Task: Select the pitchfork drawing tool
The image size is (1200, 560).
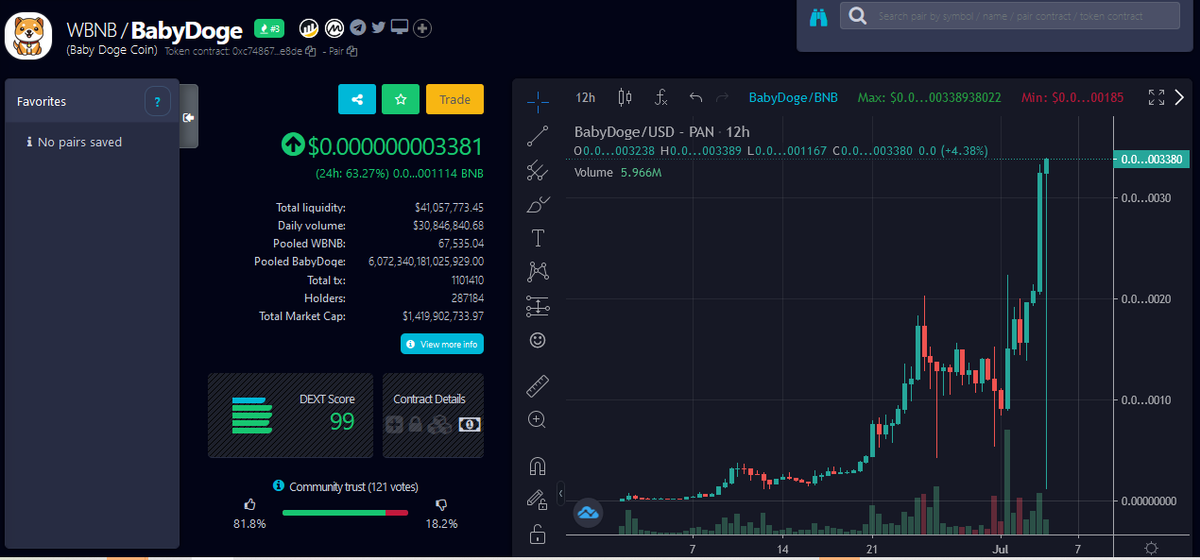Action: click(x=537, y=171)
